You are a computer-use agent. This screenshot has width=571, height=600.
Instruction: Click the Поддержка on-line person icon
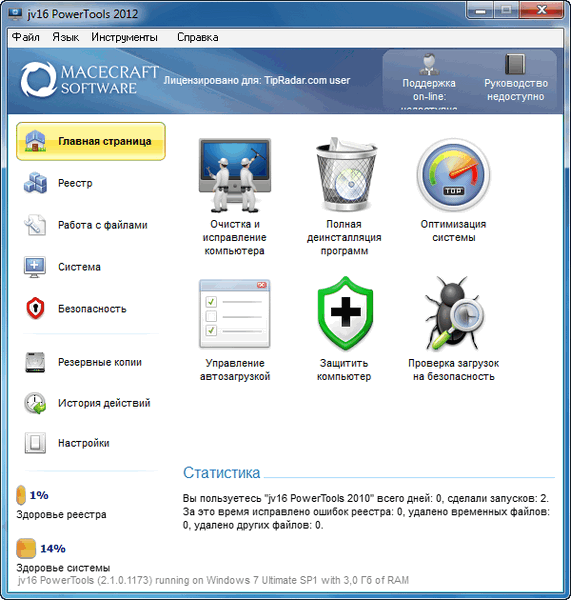(x=429, y=64)
